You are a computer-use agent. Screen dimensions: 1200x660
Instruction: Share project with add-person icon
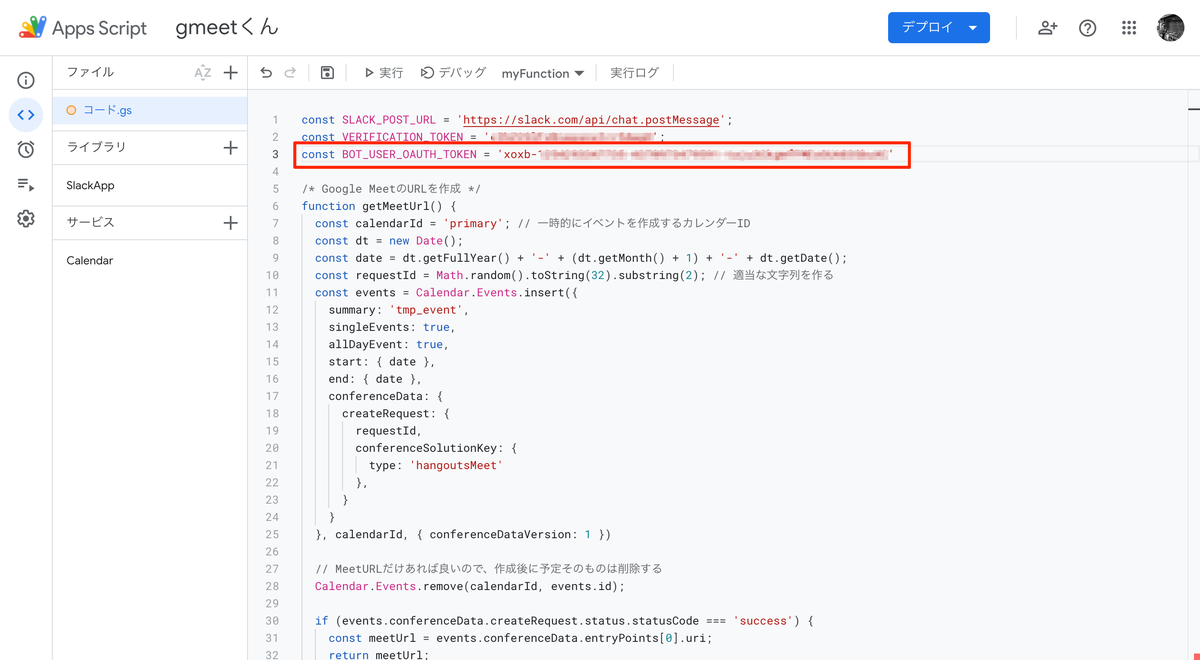(1047, 28)
